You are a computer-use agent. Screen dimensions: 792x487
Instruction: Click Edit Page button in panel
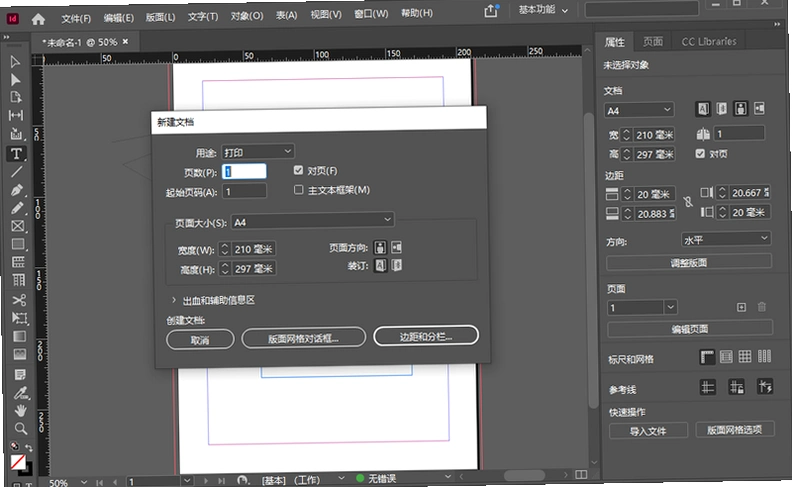689,329
